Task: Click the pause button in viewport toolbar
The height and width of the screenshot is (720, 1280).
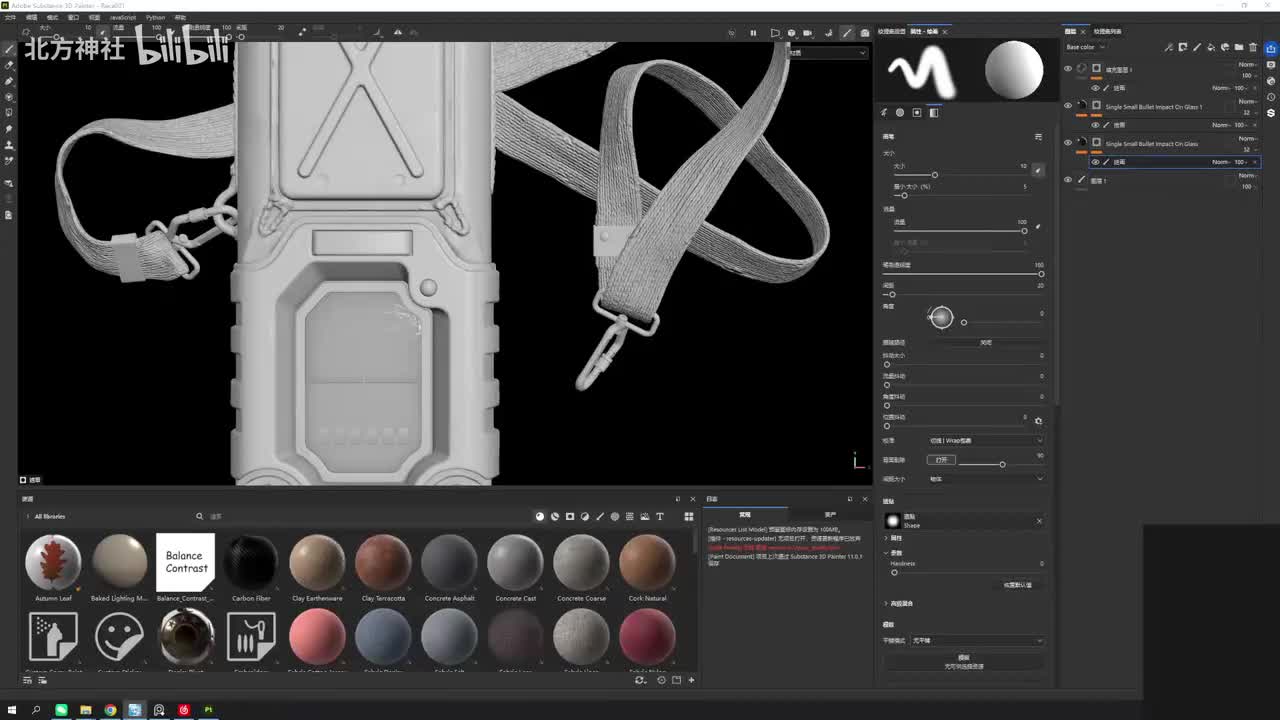Action: pyautogui.click(x=753, y=33)
